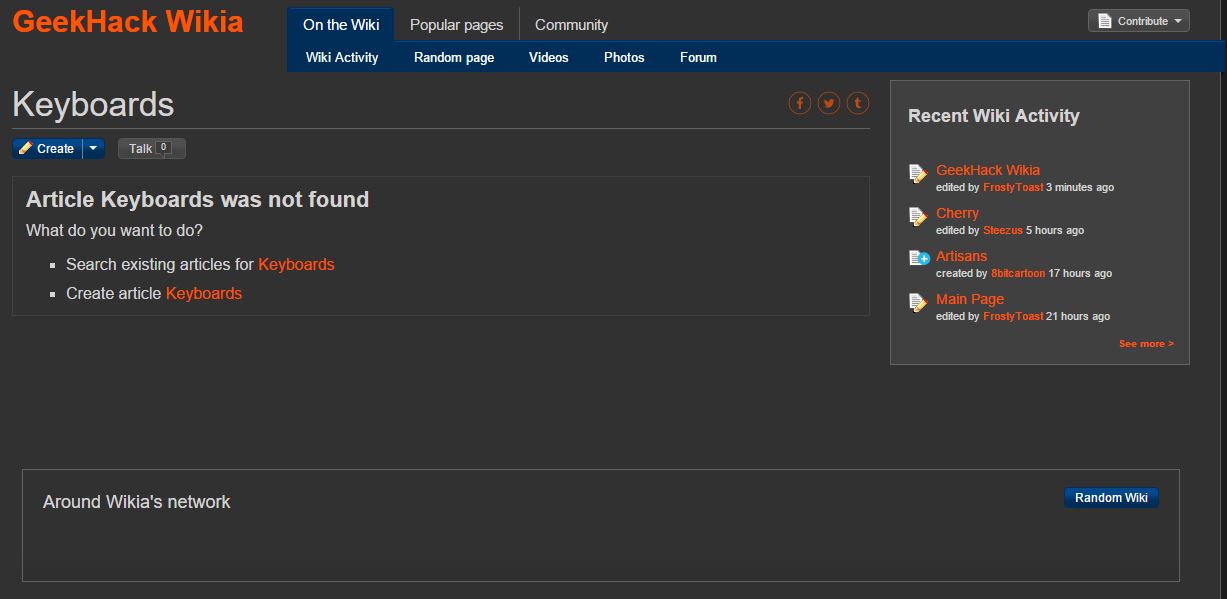The width and height of the screenshot is (1227, 599).
Task: Click edit icon beside GeekHack Wikia activity
Action: tap(918, 174)
